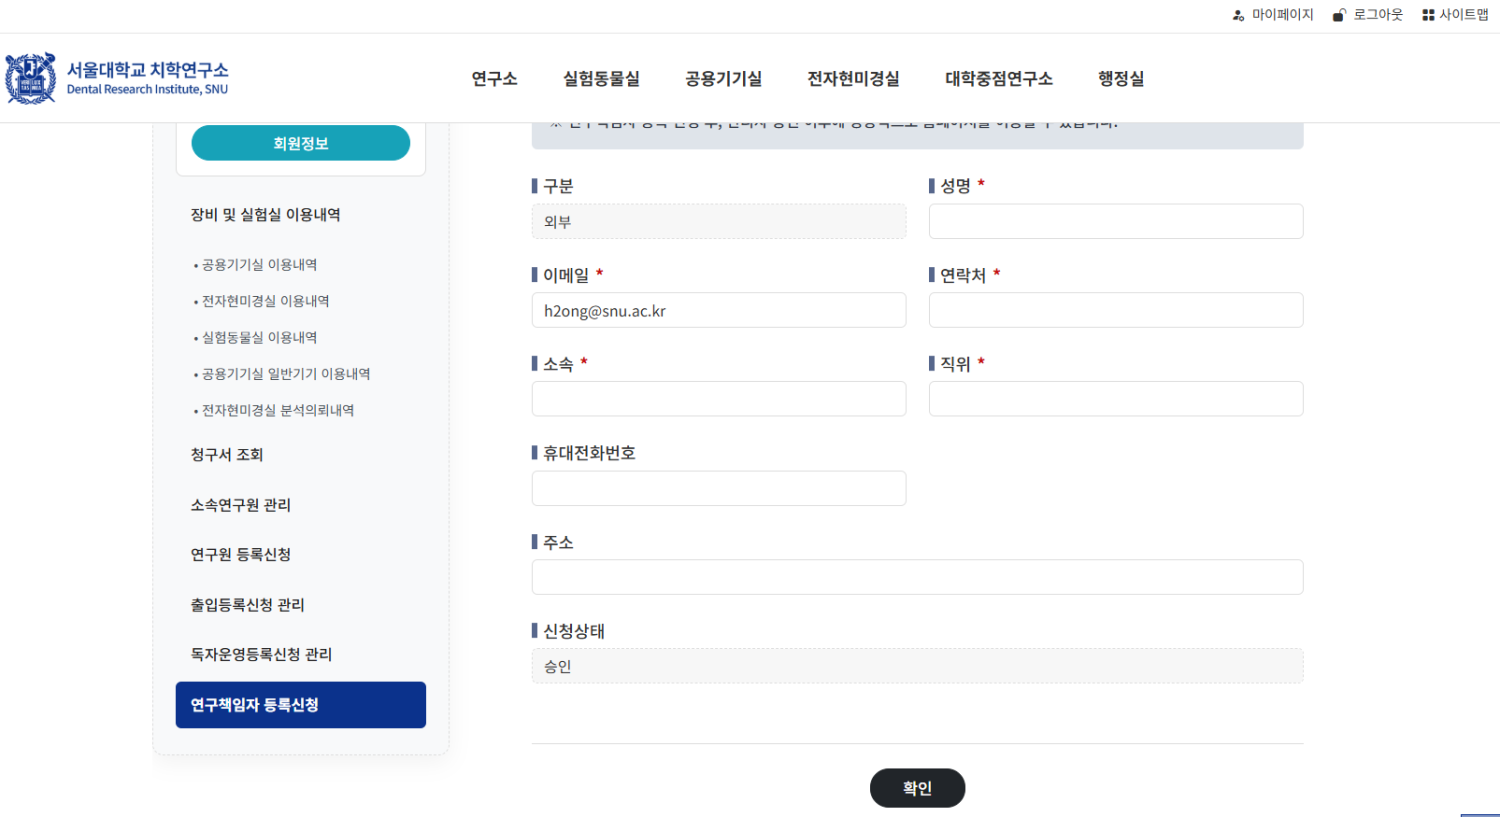The height and width of the screenshot is (817, 1500).
Task: Open the 공용기기실 main menu
Action: point(723,79)
